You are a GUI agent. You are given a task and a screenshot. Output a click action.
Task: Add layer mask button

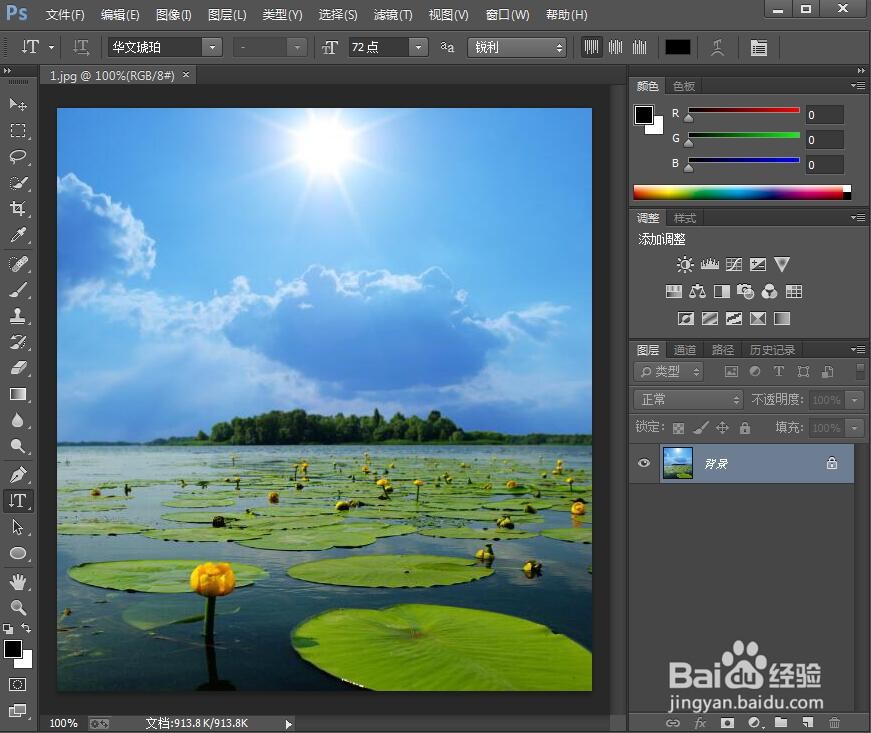(727, 722)
